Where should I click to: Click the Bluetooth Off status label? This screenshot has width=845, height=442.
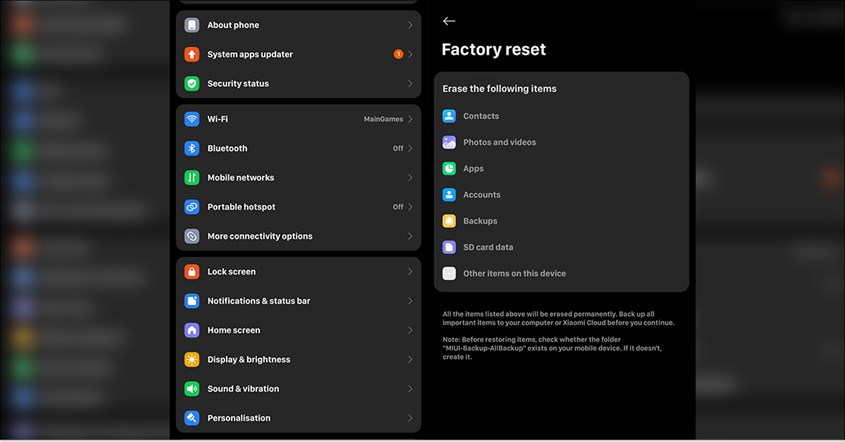pos(398,148)
